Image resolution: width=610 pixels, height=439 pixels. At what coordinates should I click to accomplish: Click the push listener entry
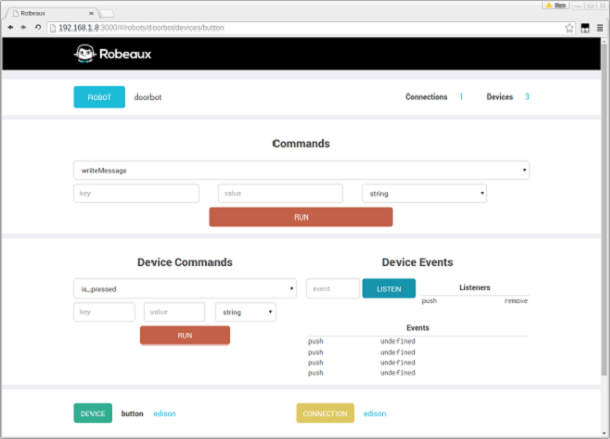[x=429, y=301]
